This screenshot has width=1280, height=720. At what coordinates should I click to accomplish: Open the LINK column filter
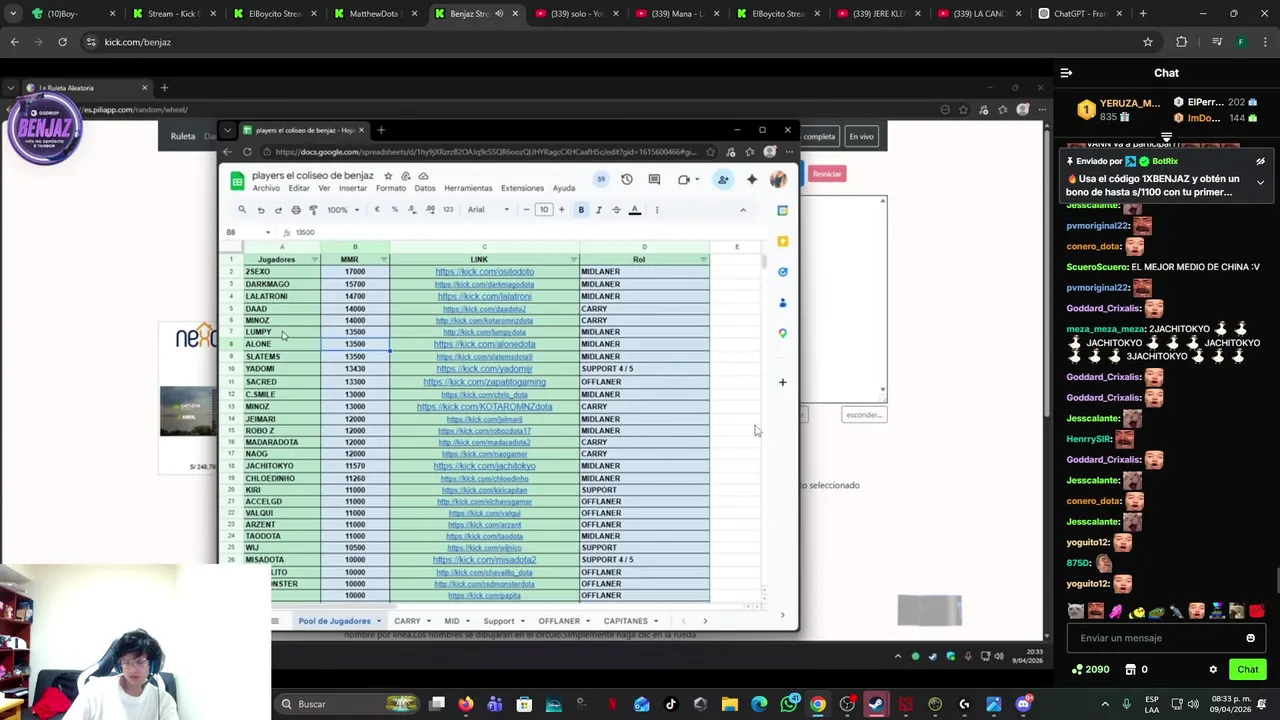tap(574, 260)
